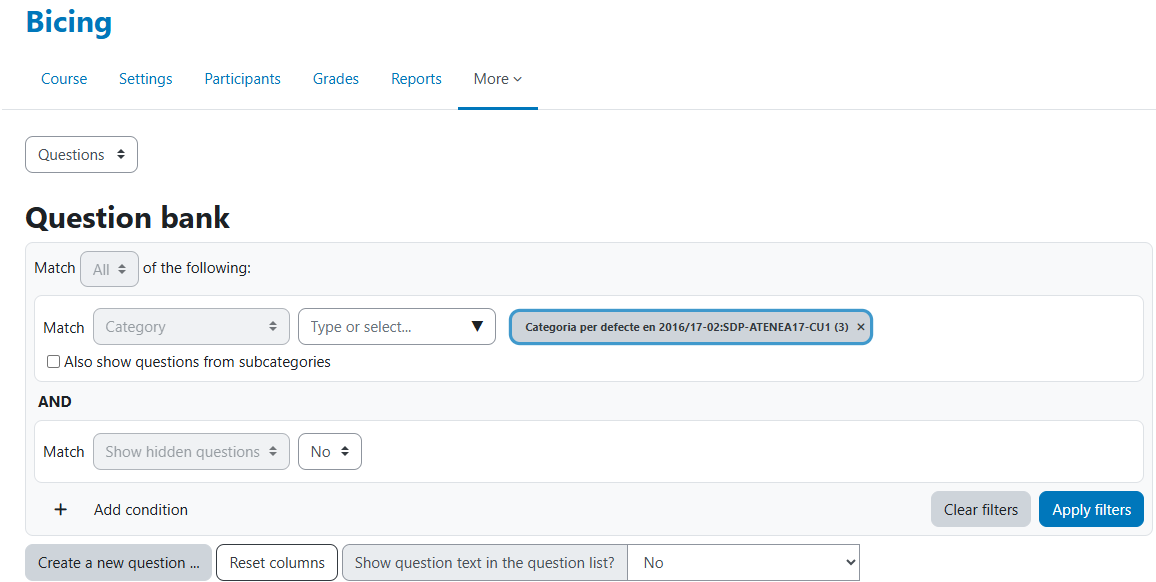Change hidden questions value from No

[x=329, y=452]
